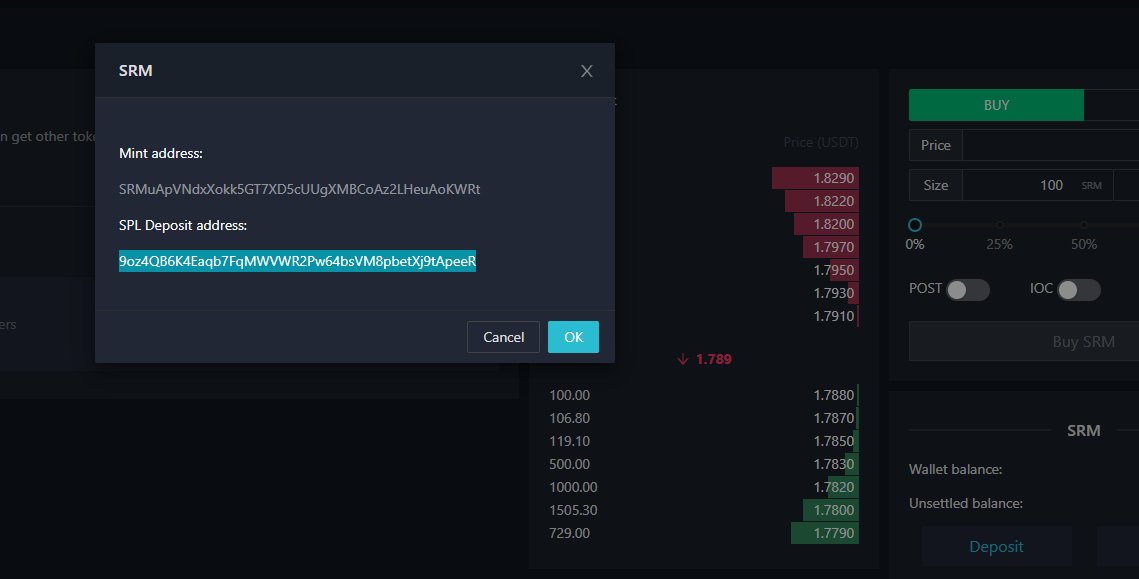
Task: Click Cancel in the SRM dialog
Action: pos(503,337)
